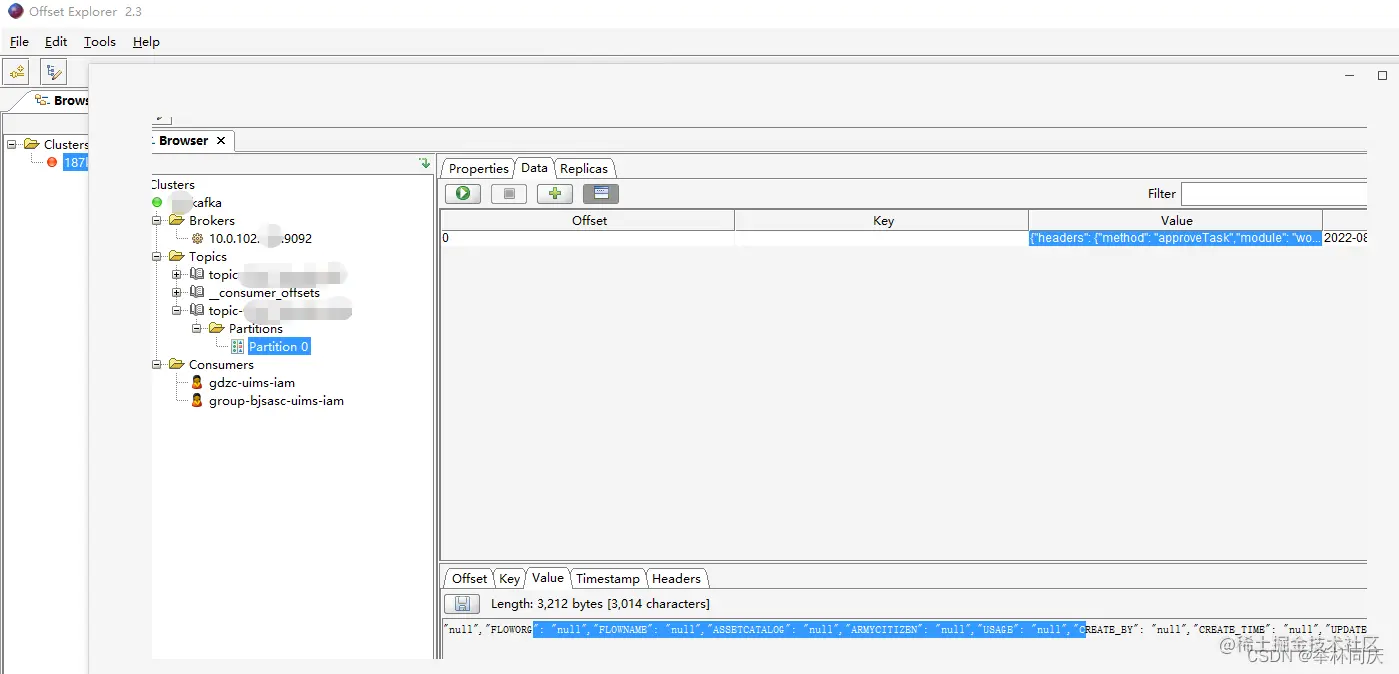1399x674 pixels.
Task: Select the message row value cell with headers JSON
Action: (1175, 238)
